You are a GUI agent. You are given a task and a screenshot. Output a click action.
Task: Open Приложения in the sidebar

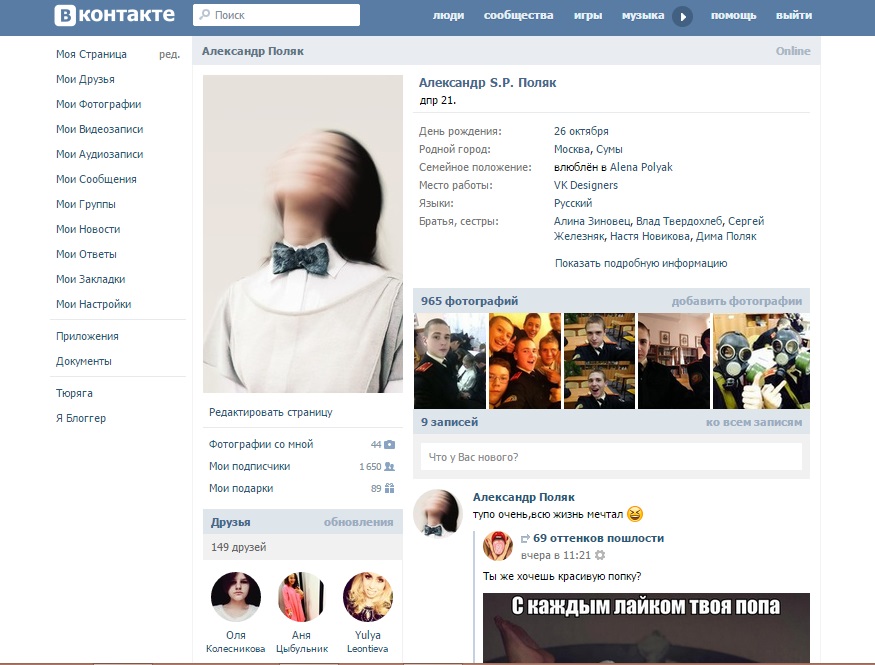[87, 336]
